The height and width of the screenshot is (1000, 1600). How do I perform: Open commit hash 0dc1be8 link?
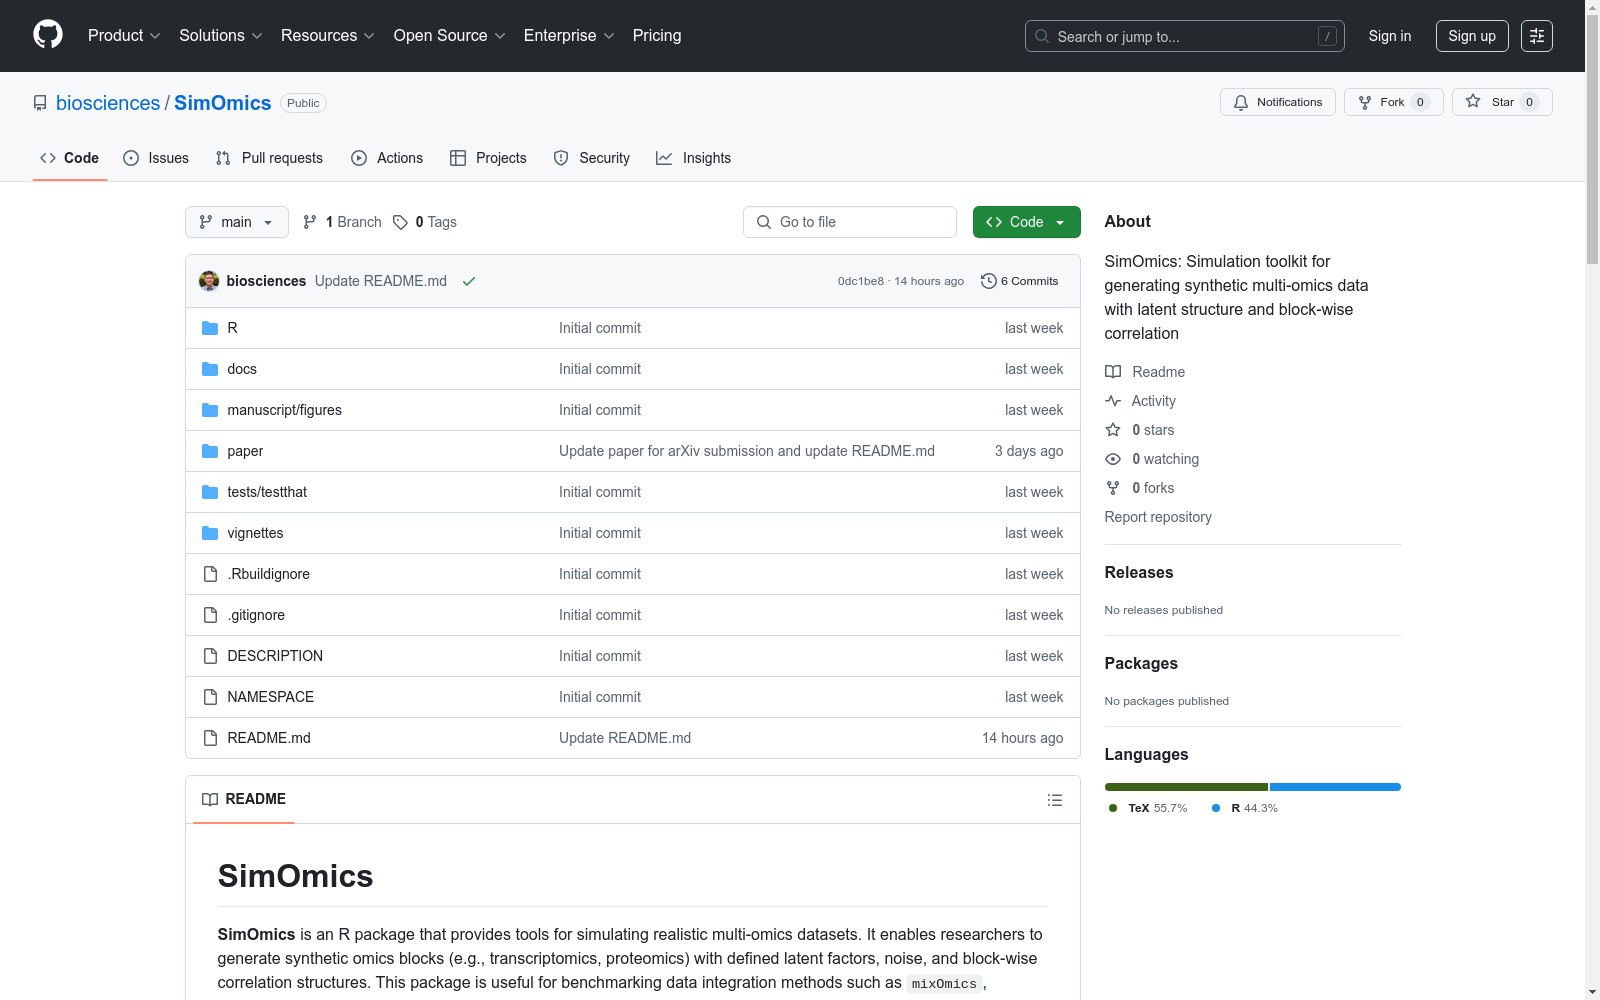point(861,281)
